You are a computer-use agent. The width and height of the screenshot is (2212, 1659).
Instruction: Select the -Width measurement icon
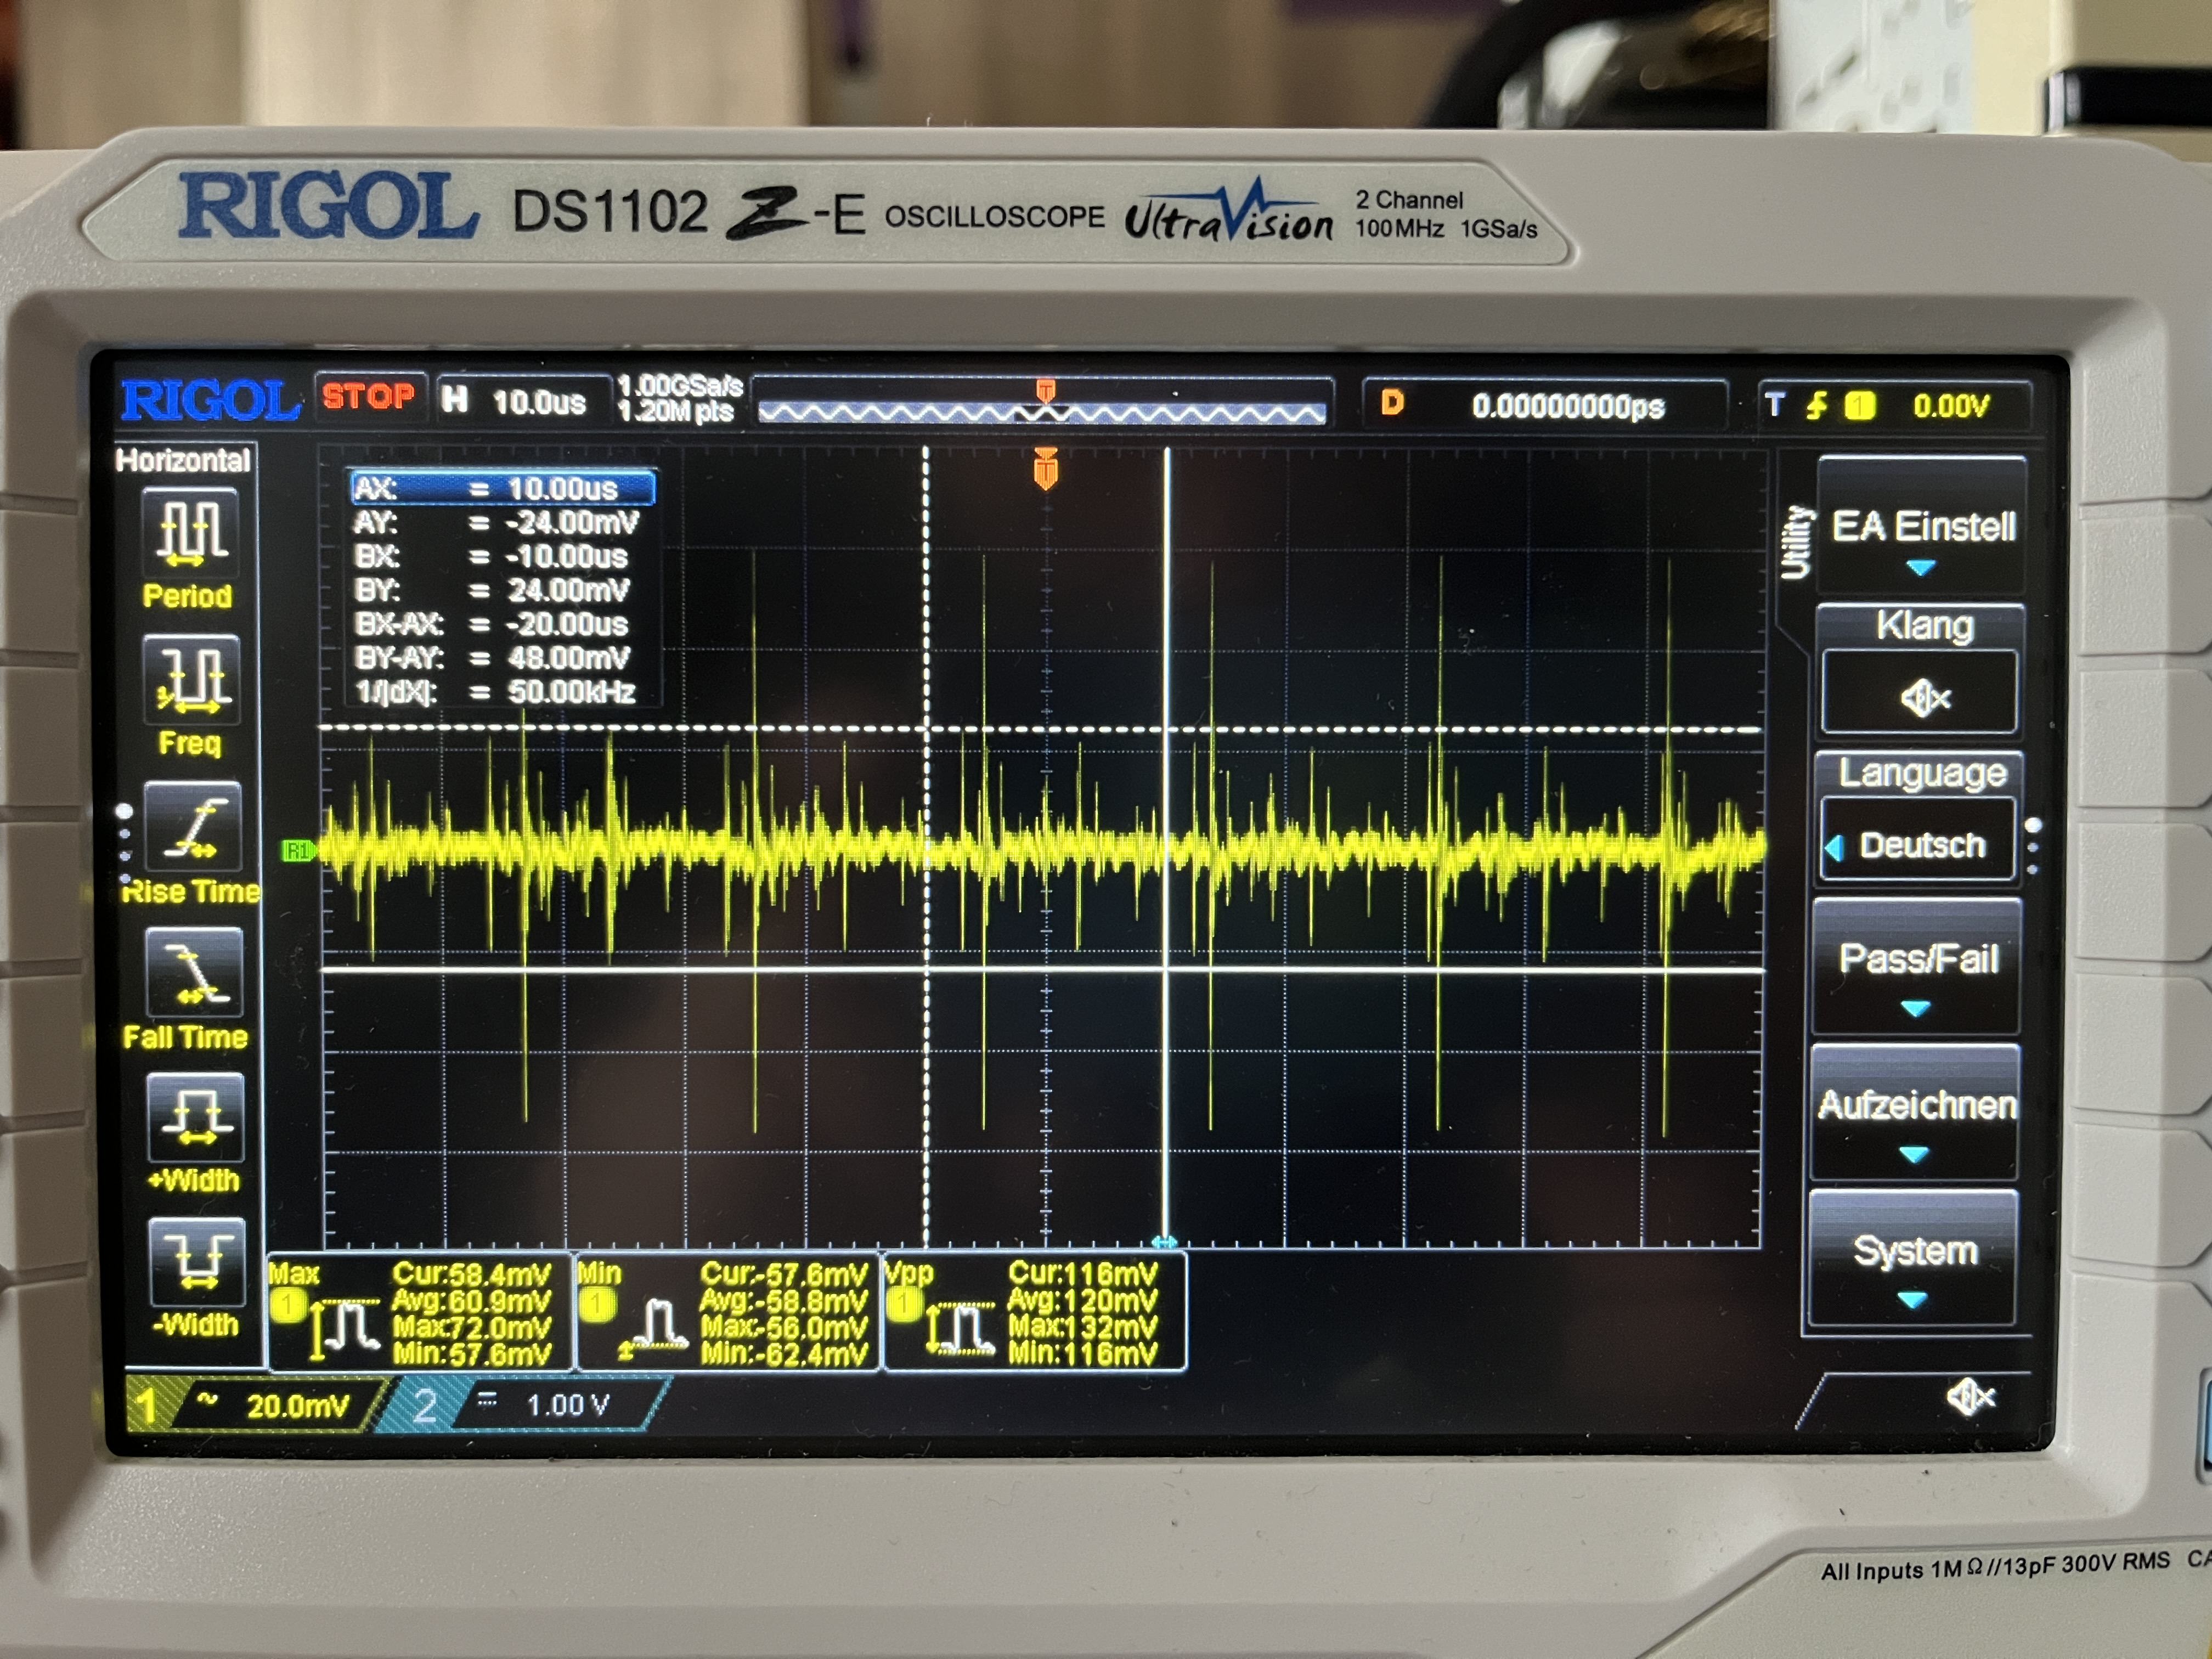[196, 1261]
